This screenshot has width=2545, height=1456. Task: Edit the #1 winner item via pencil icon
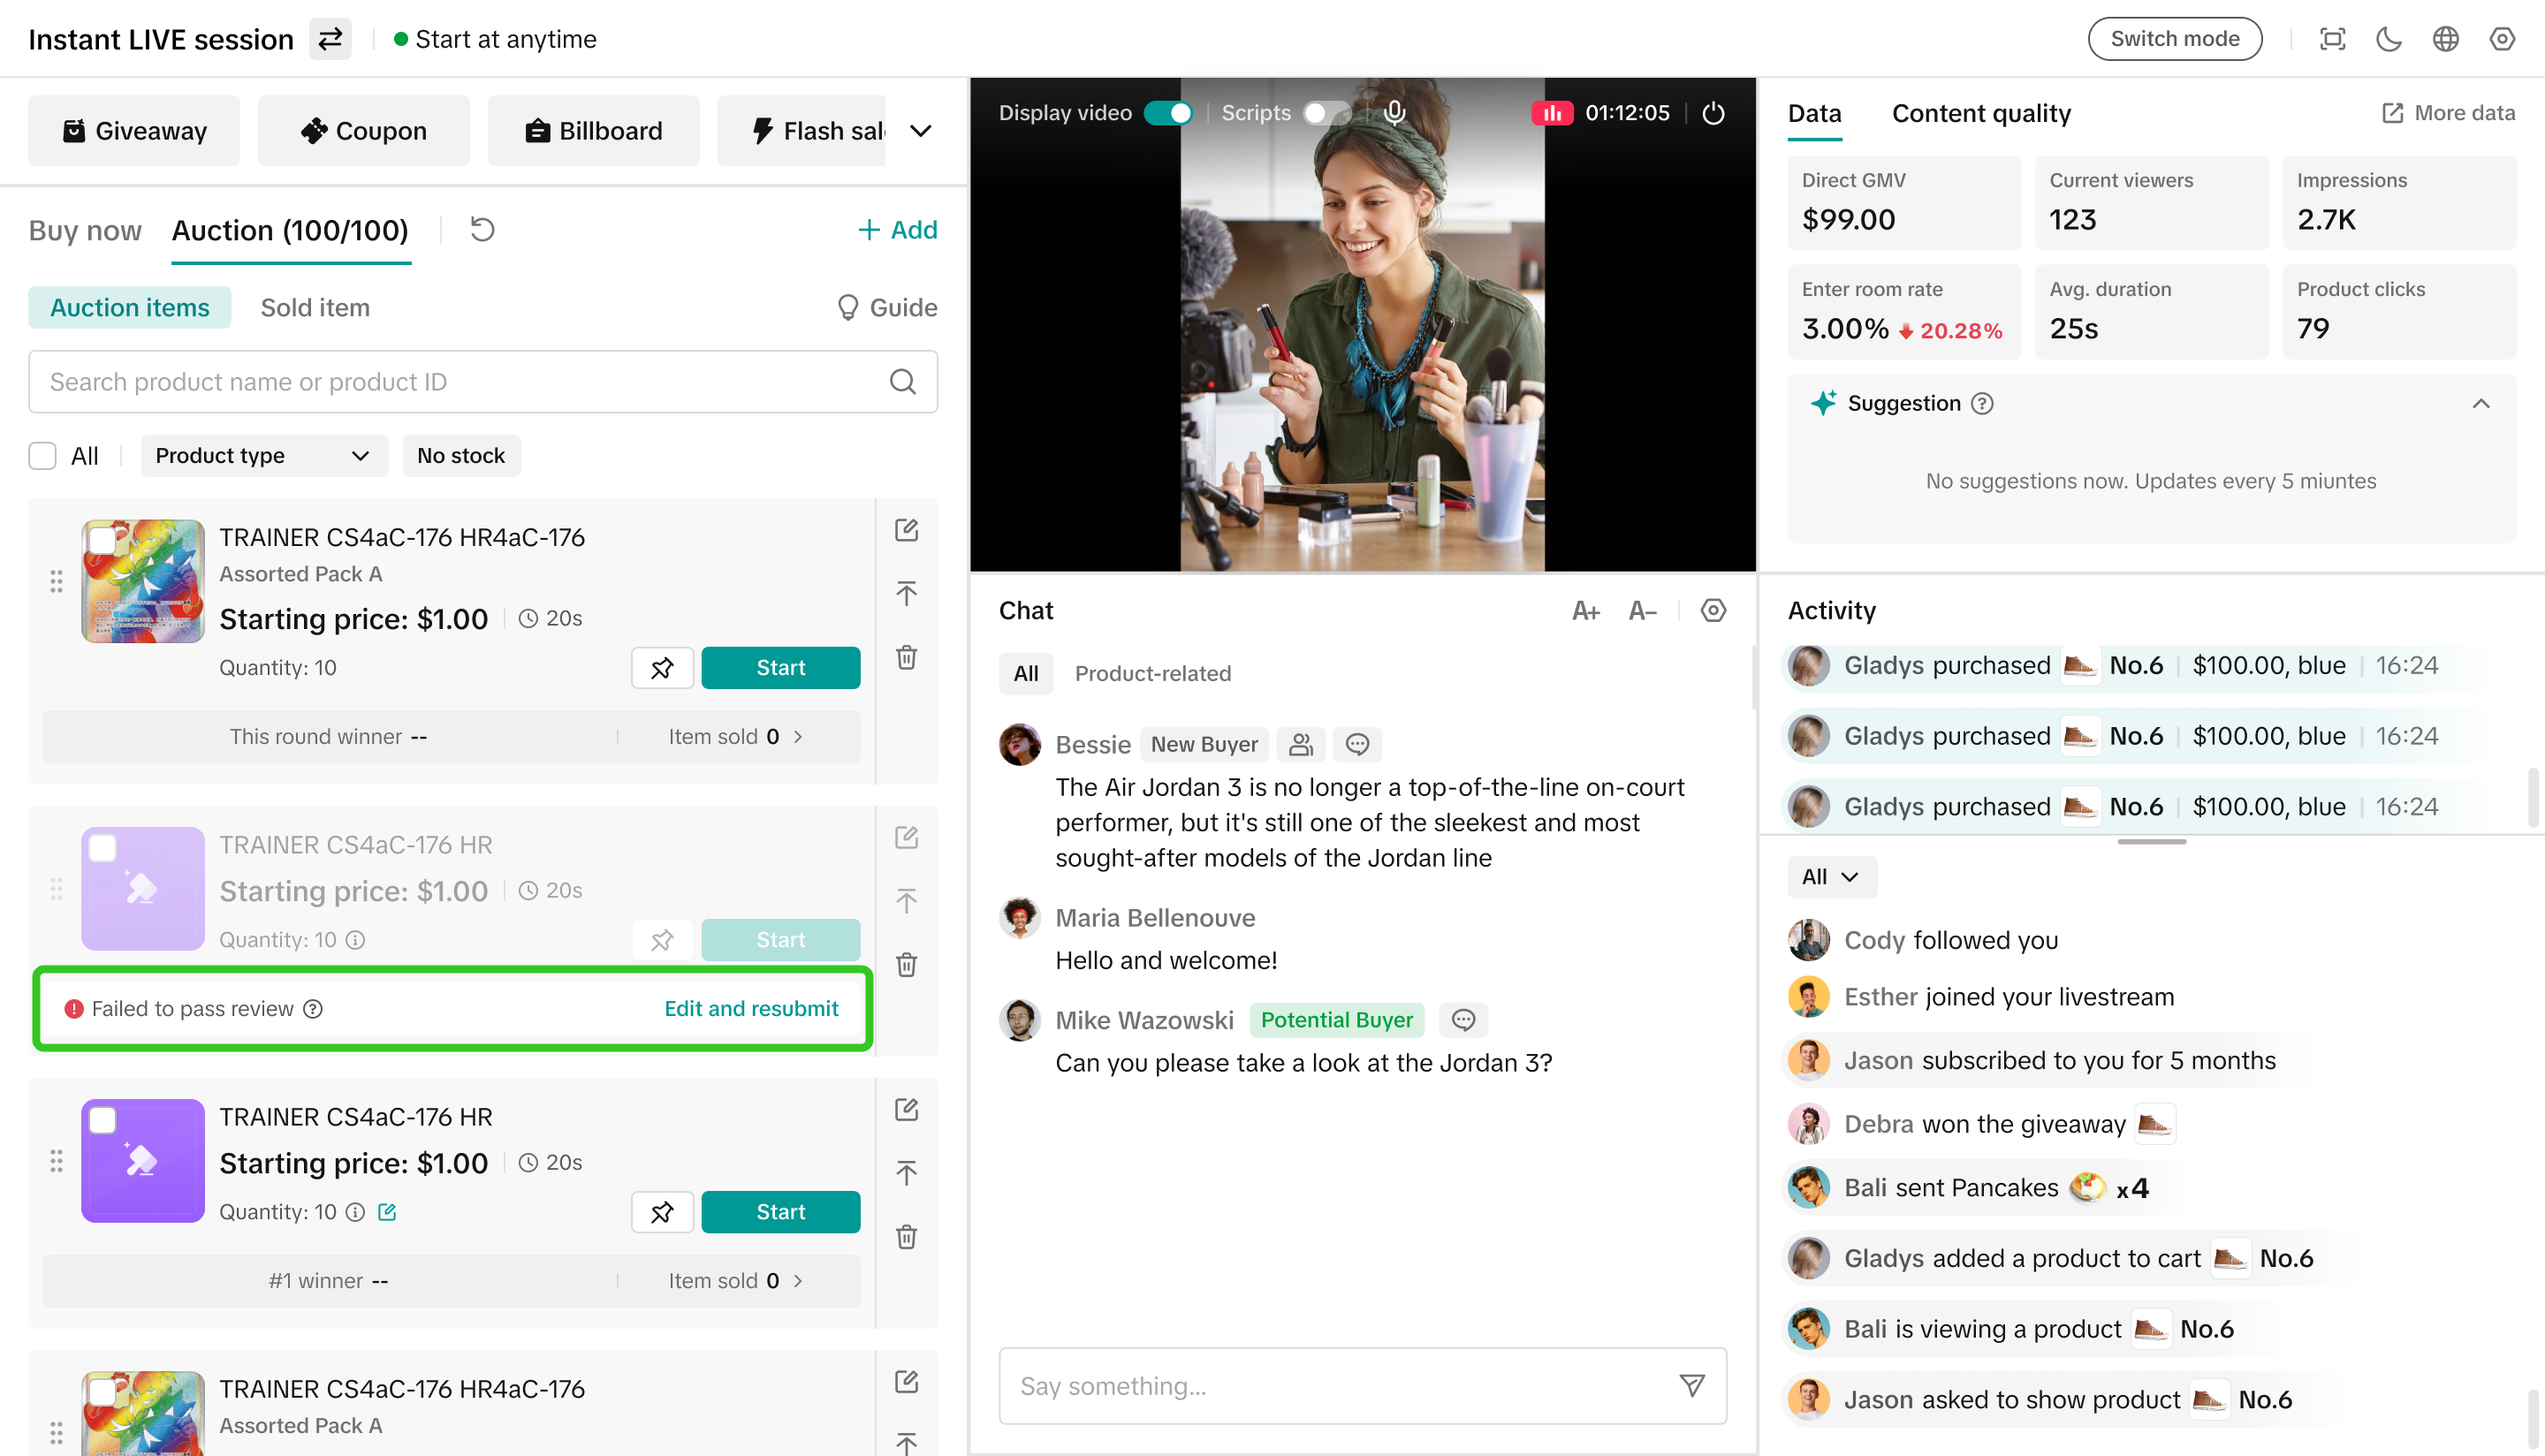point(906,1109)
